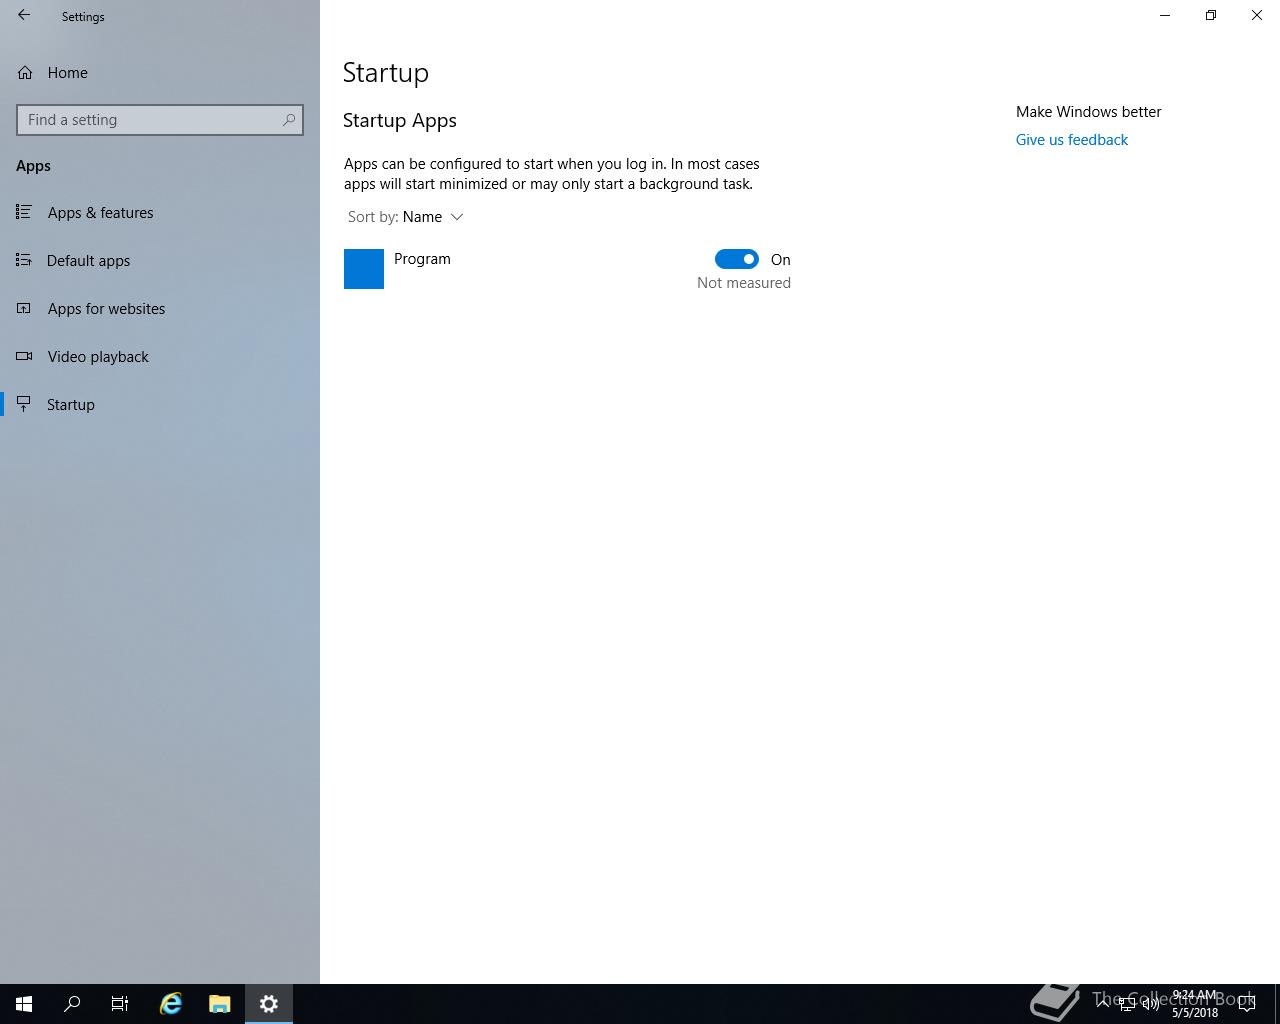Viewport: 1280px width, 1024px height.
Task: Click the Startup monitor icon
Action: tap(24, 404)
